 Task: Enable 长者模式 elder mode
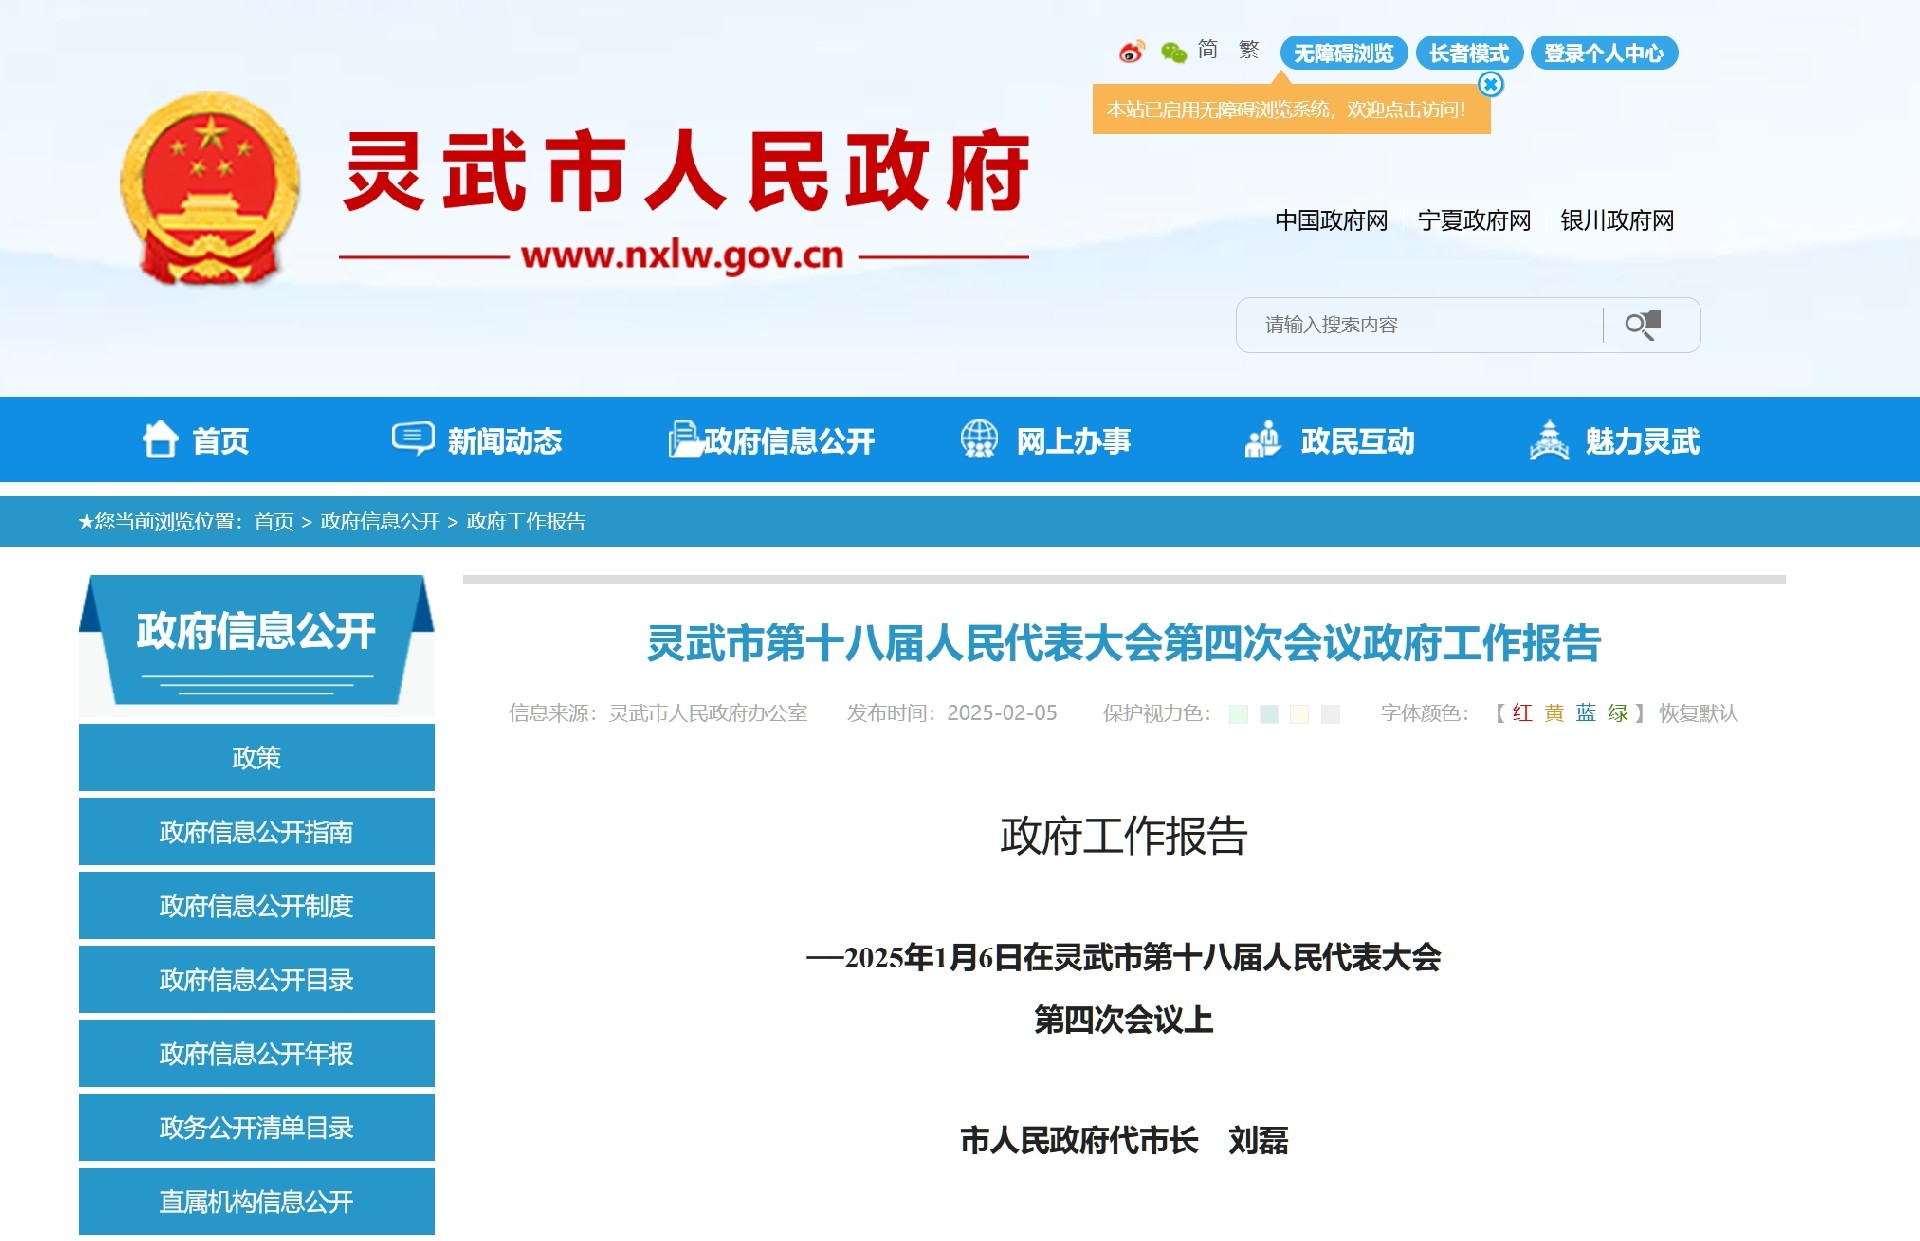[x=1468, y=53]
